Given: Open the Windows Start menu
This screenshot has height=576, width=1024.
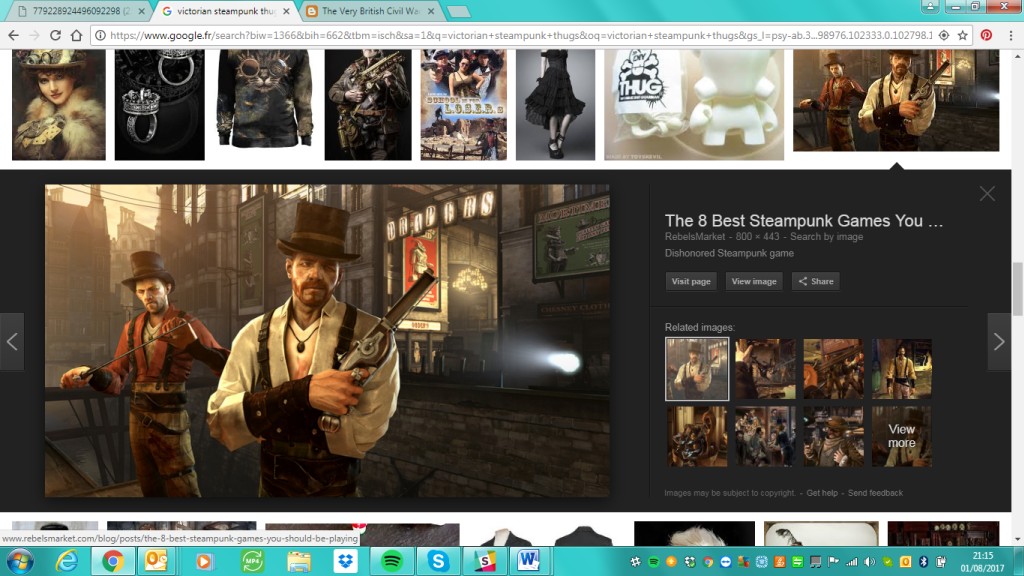Looking at the screenshot, I should click(x=20, y=561).
